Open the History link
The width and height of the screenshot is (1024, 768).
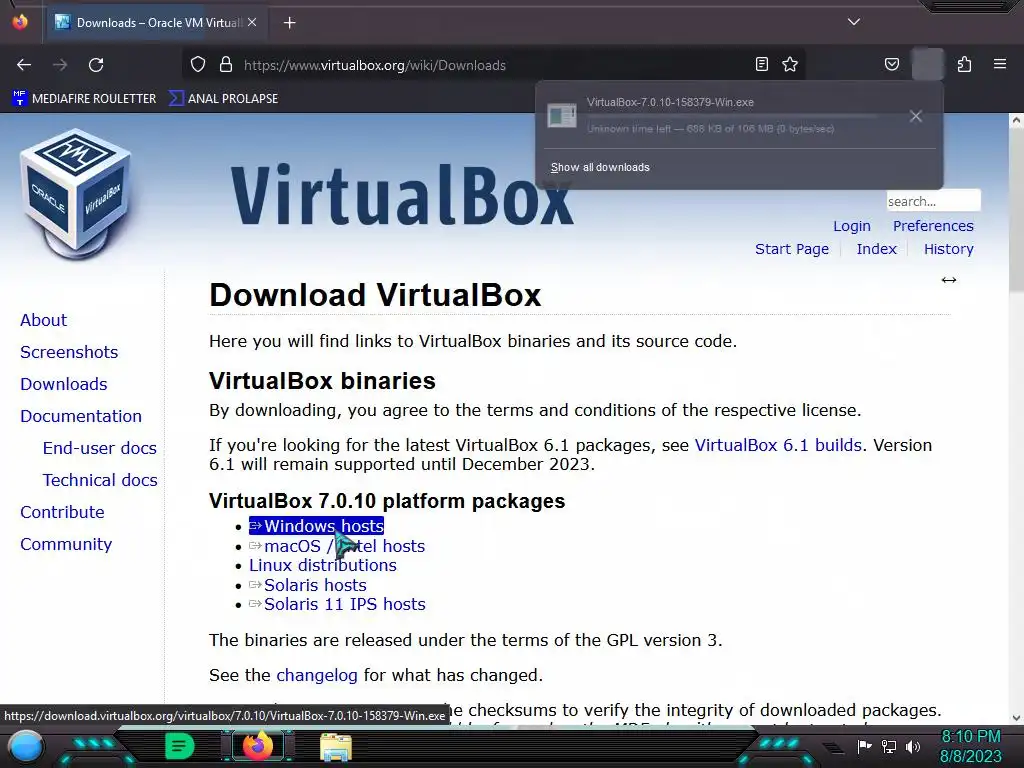tap(948, 249)
